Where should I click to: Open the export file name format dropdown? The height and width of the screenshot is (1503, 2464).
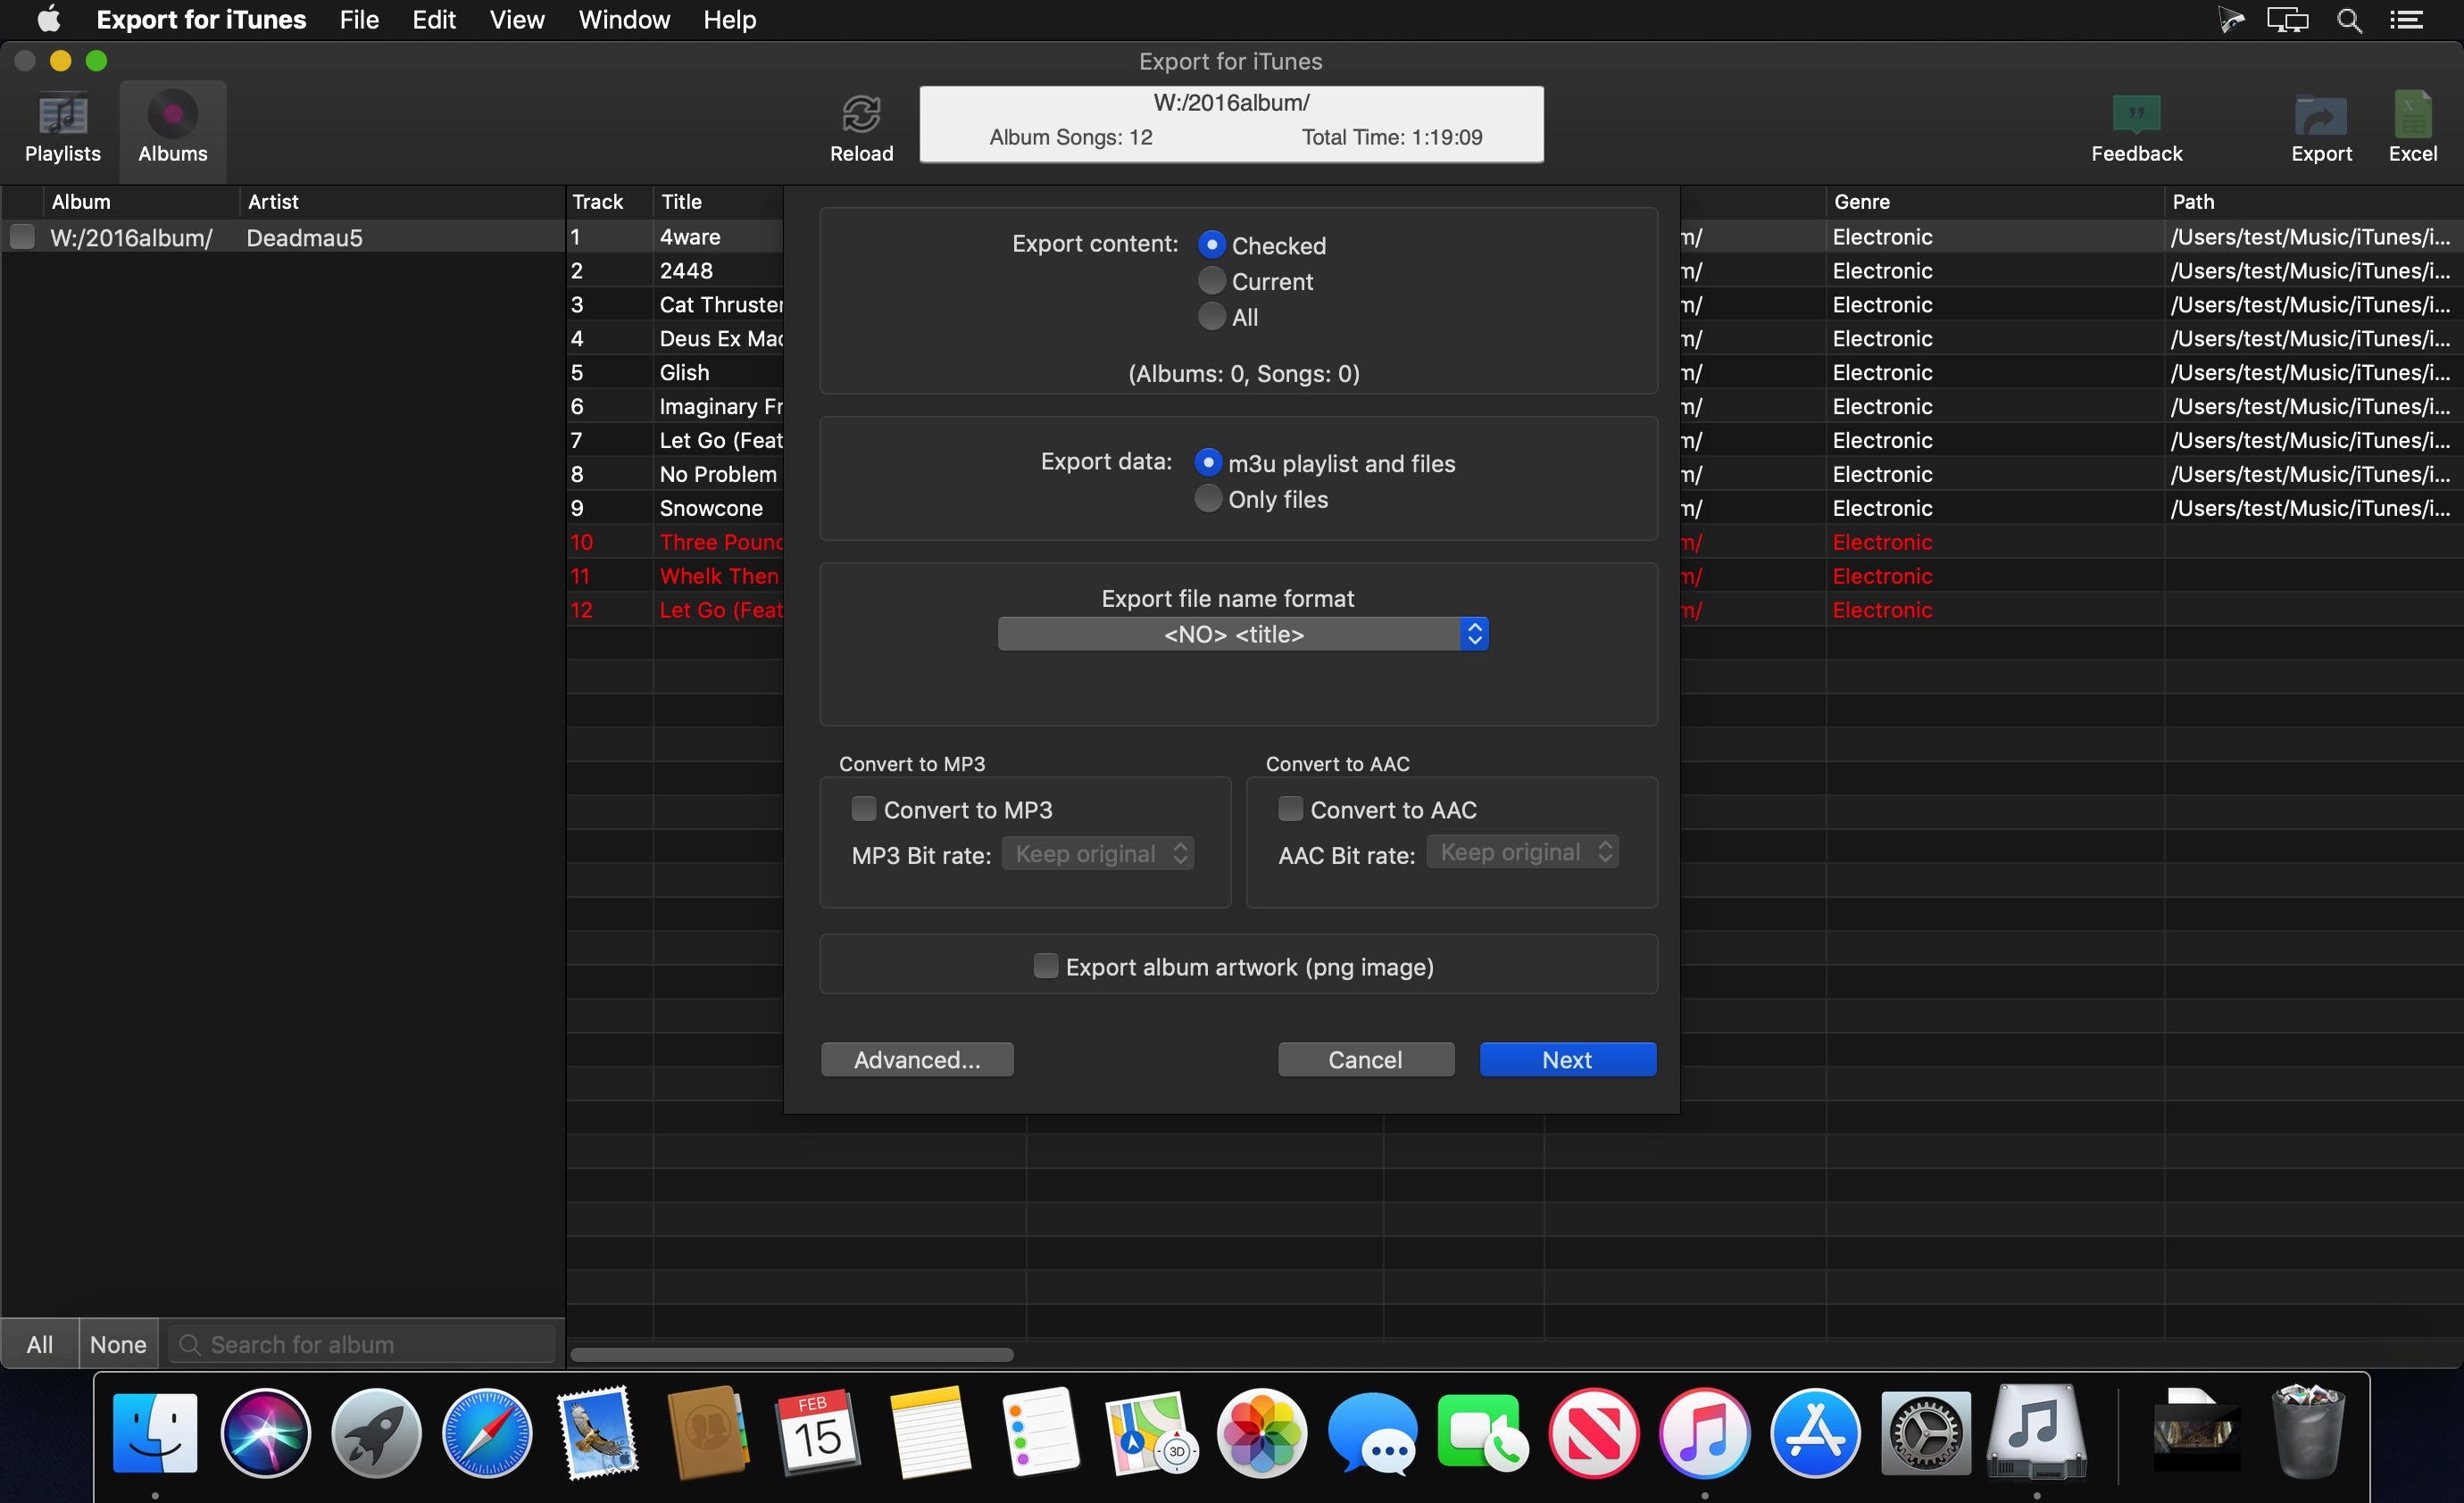click(1242, 634)
